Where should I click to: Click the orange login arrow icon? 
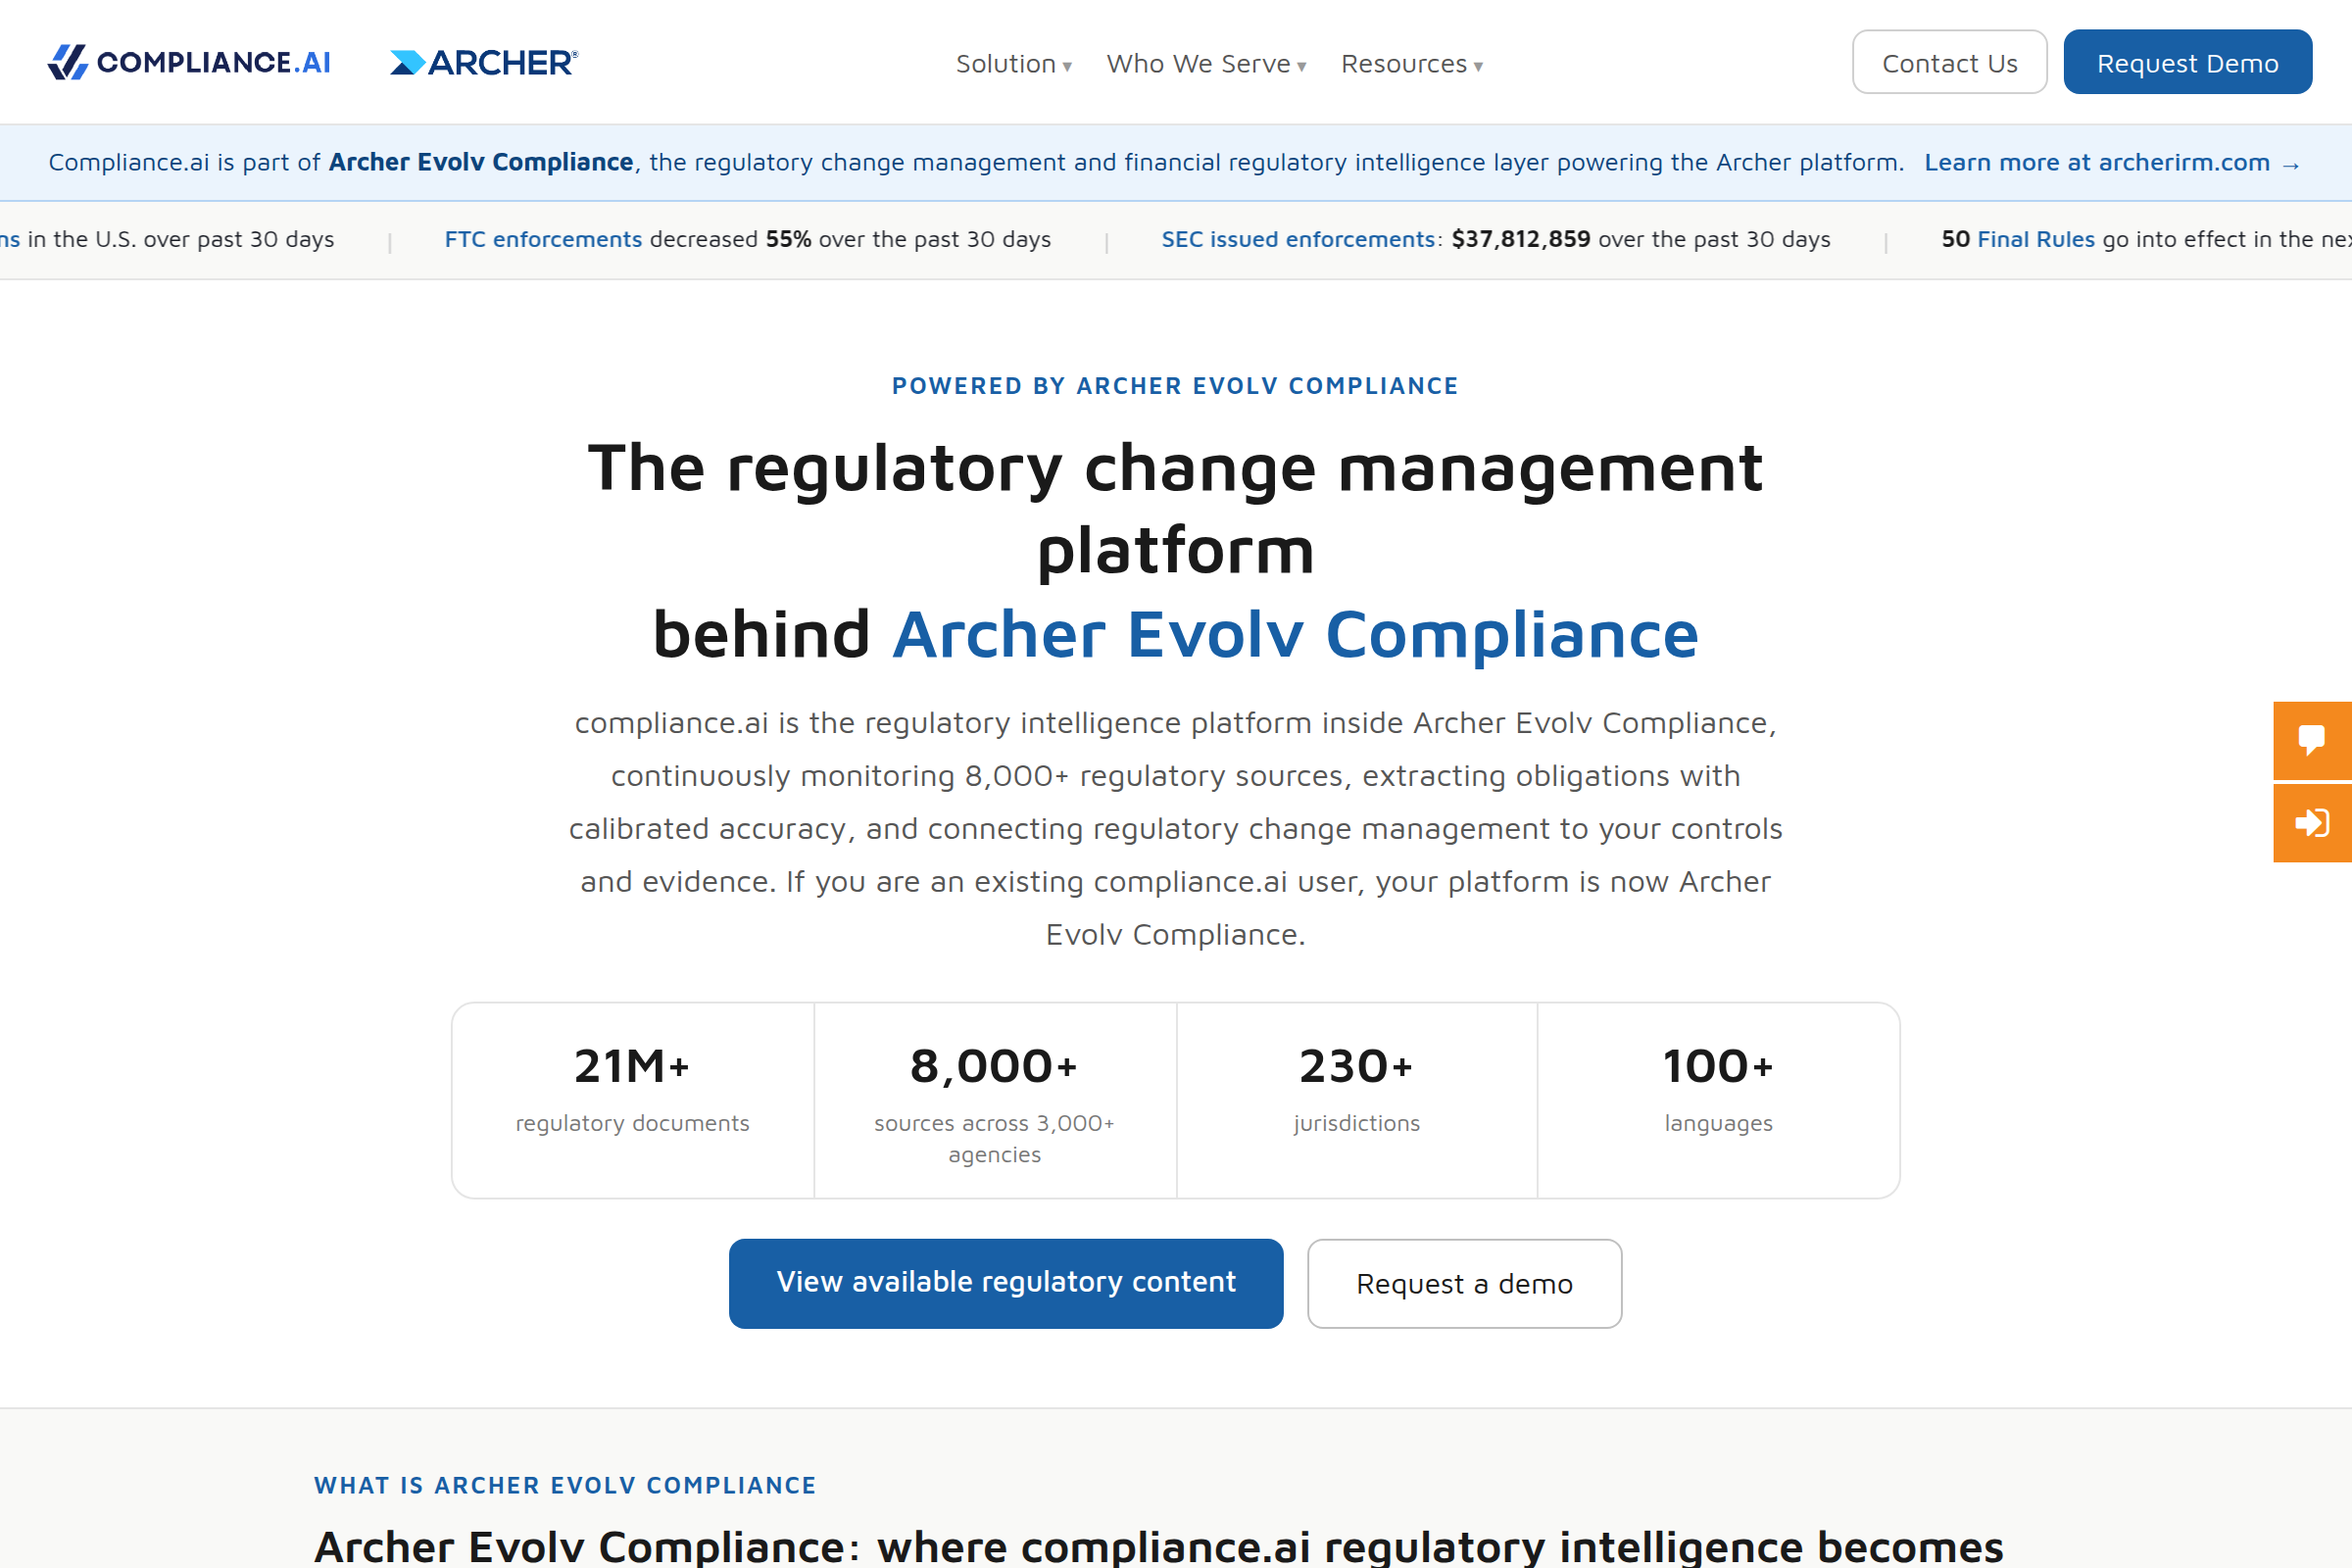pos(2312,823)
